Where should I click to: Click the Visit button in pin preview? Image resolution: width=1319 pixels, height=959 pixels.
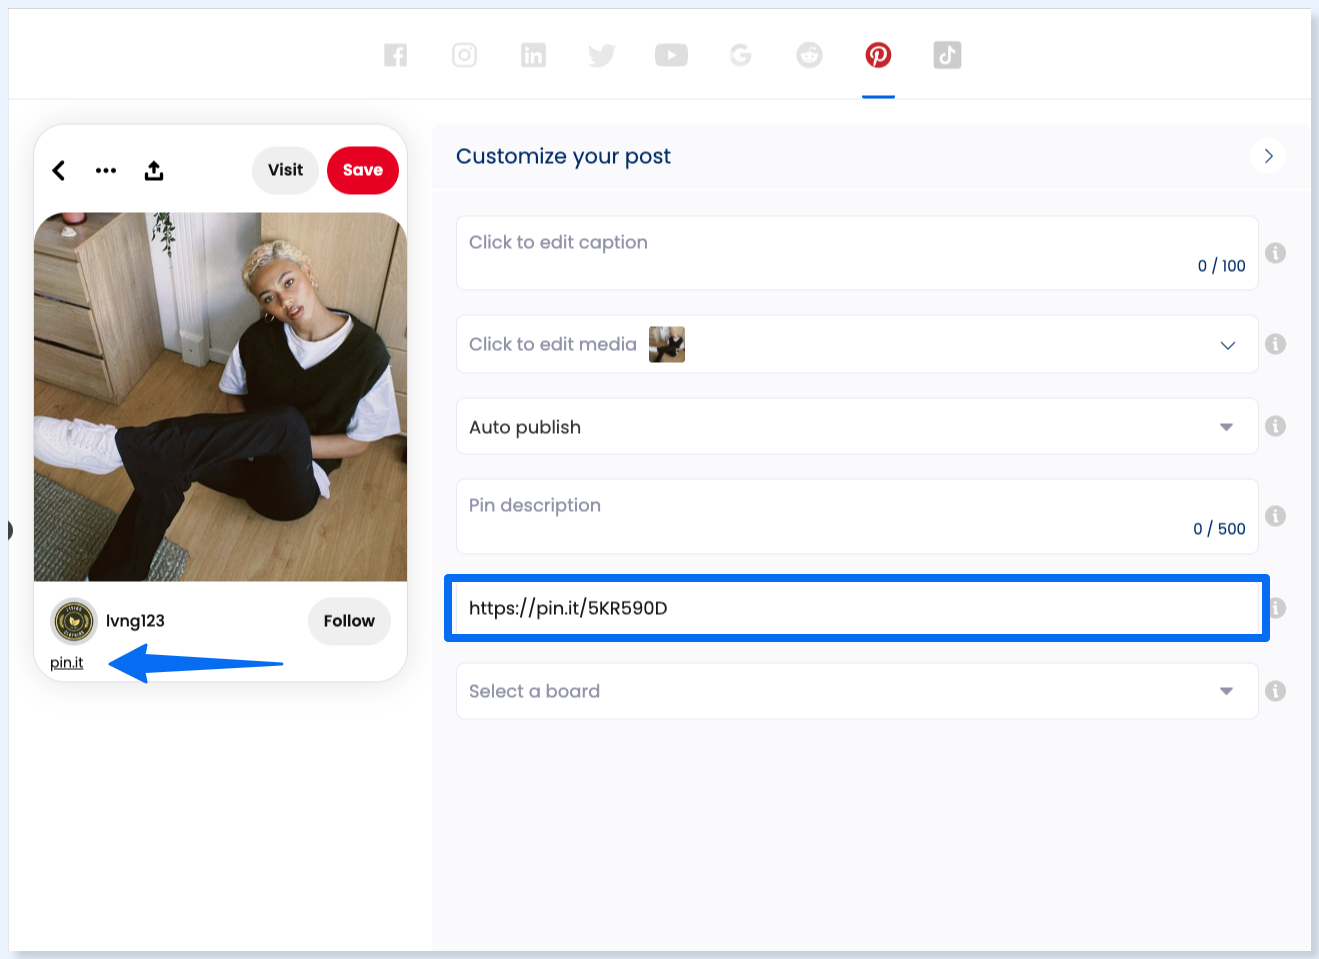point(285,170)
